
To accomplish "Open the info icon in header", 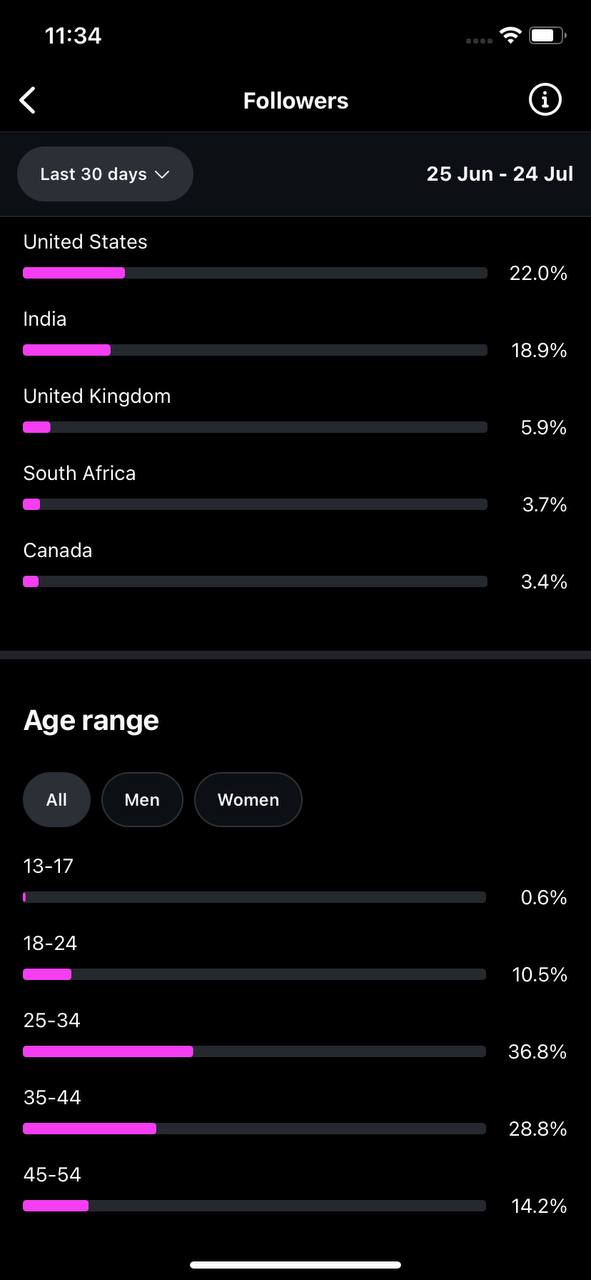I will 545,100.
